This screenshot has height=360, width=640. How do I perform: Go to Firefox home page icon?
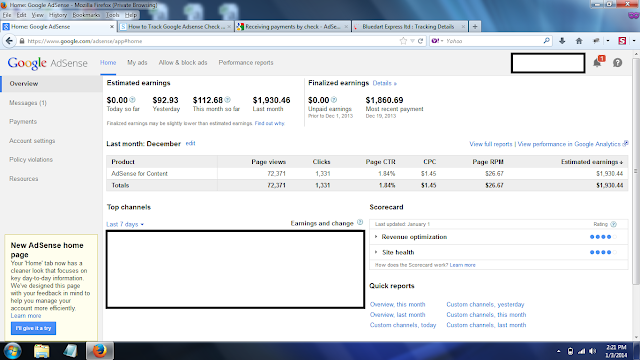(x=579, y=41)
